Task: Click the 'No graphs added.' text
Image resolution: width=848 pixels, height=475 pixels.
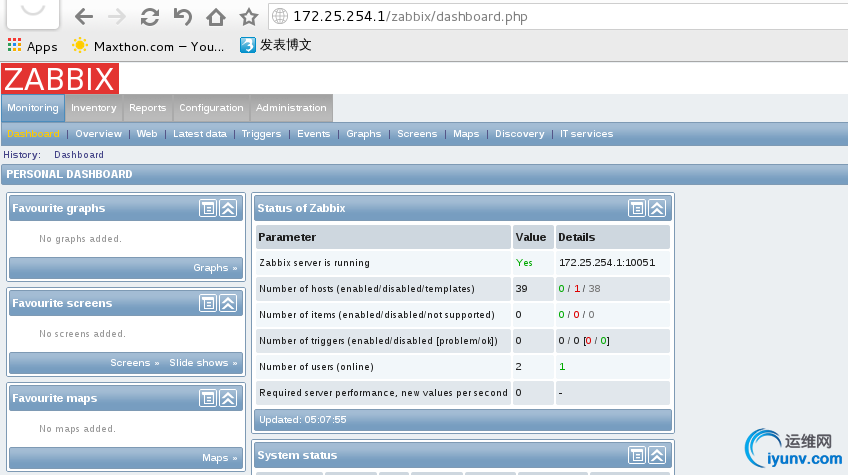Action: click(80, 239)
